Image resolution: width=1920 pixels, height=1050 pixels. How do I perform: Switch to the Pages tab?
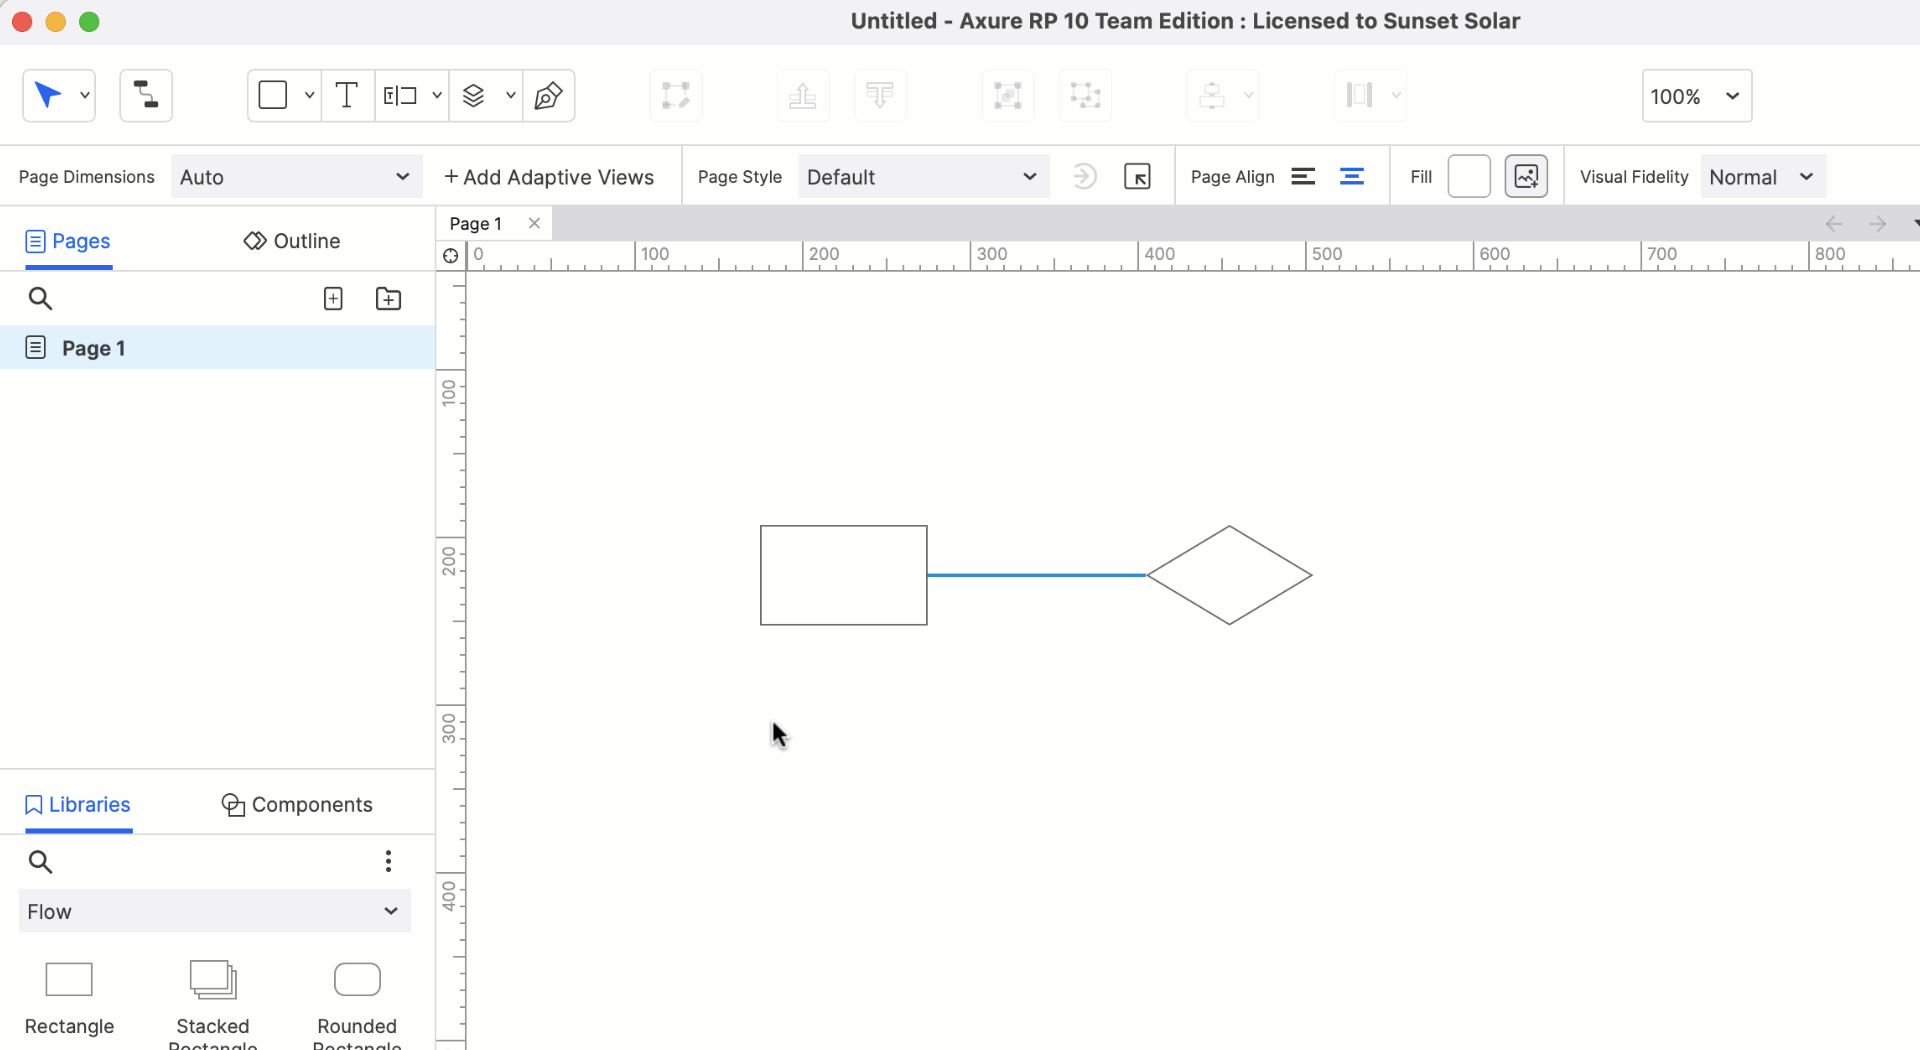click(x=68, y=241)
